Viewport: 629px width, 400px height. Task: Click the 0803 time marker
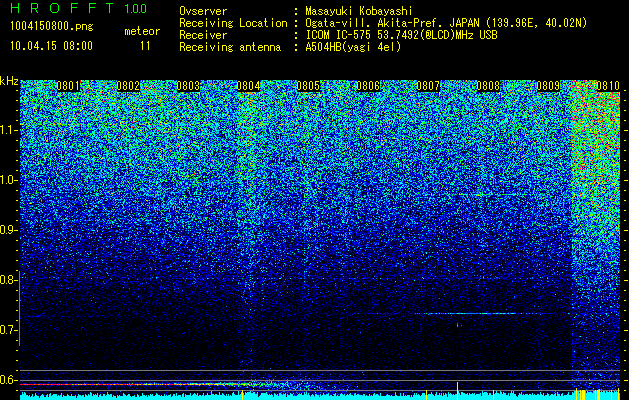188,86
